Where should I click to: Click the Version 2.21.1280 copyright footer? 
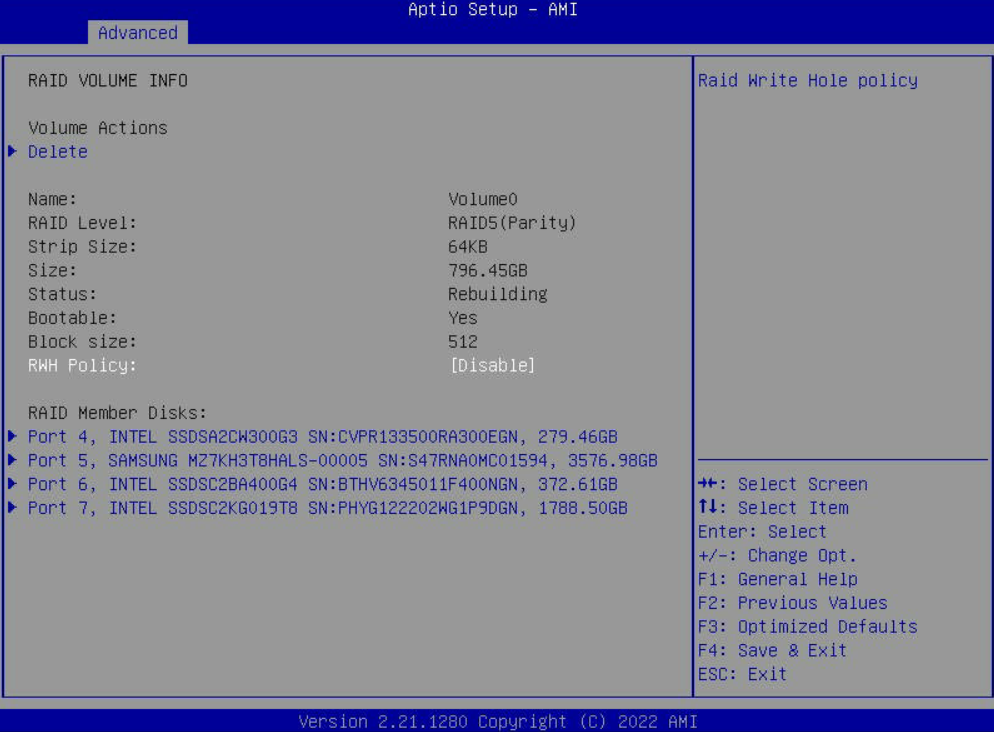[498, 722]
